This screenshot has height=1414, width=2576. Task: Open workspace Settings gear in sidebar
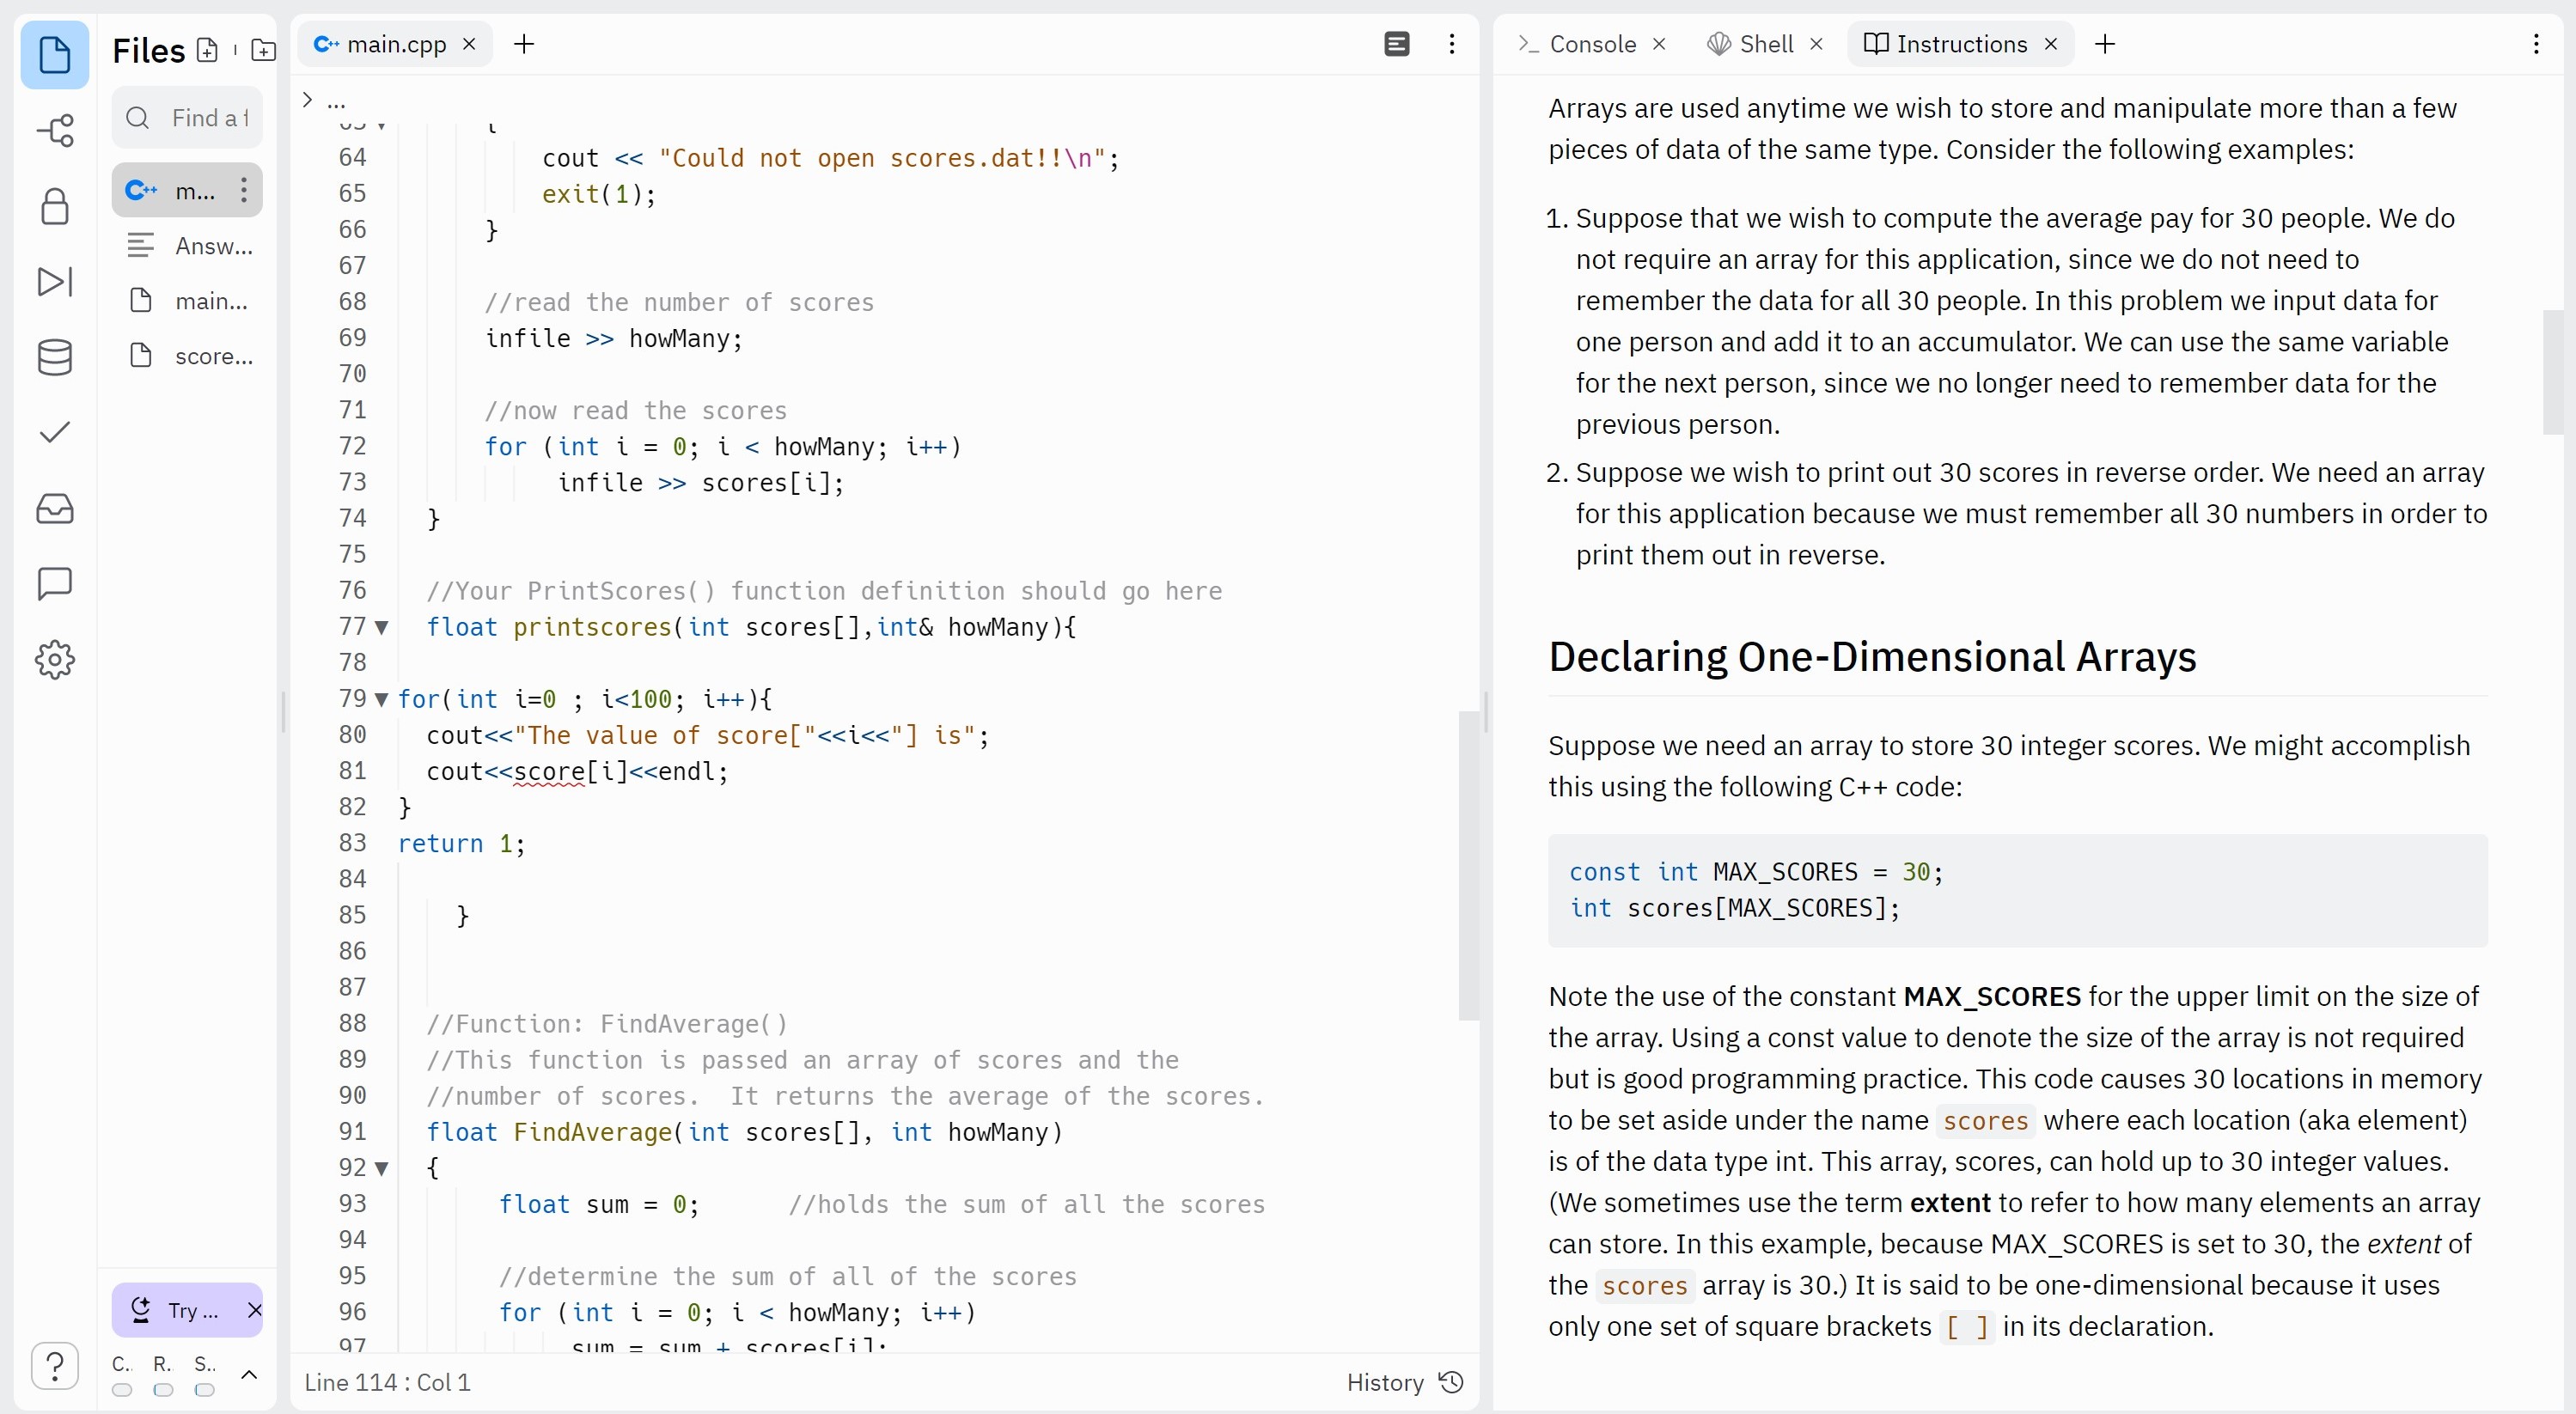coord(55,659)
